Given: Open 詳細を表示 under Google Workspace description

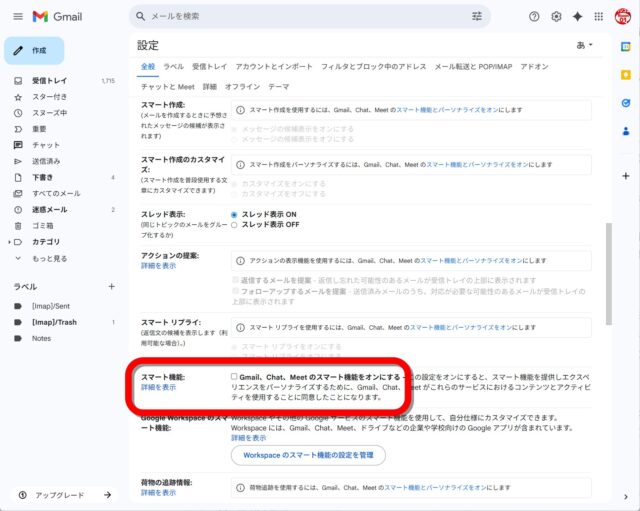Looking at the screenshot, I should (x=249, y=438).
